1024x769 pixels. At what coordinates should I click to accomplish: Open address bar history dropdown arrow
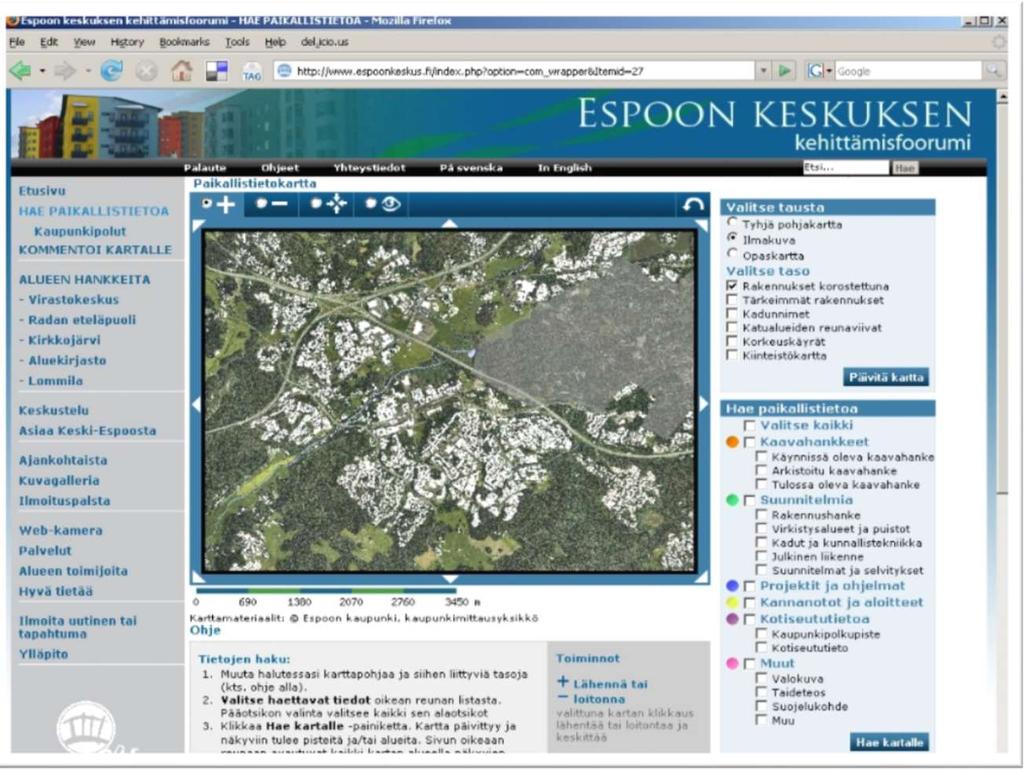763,71
